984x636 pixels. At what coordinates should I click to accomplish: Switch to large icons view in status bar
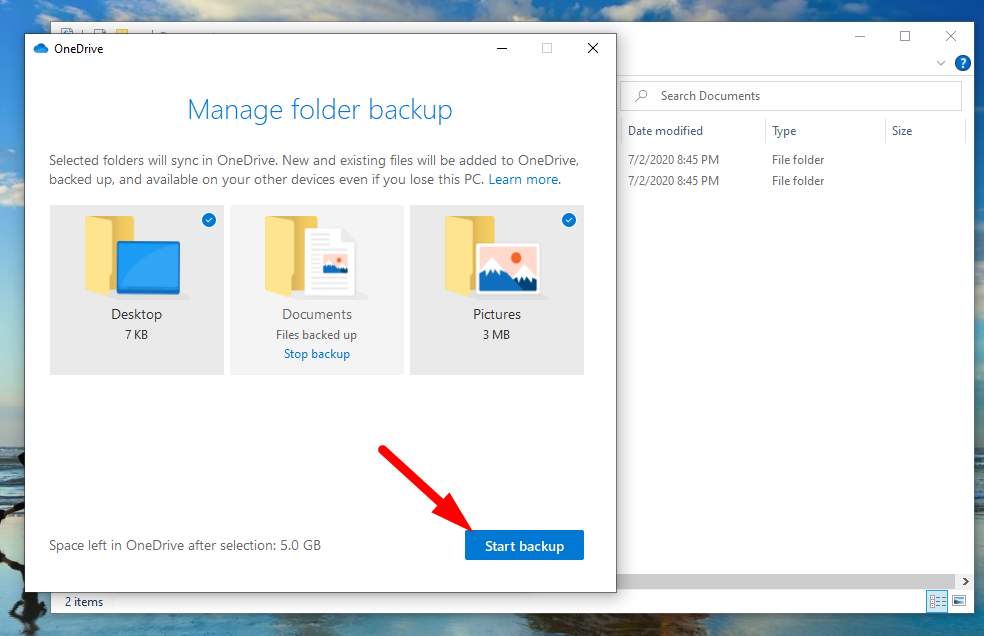(x=959, y=601)
